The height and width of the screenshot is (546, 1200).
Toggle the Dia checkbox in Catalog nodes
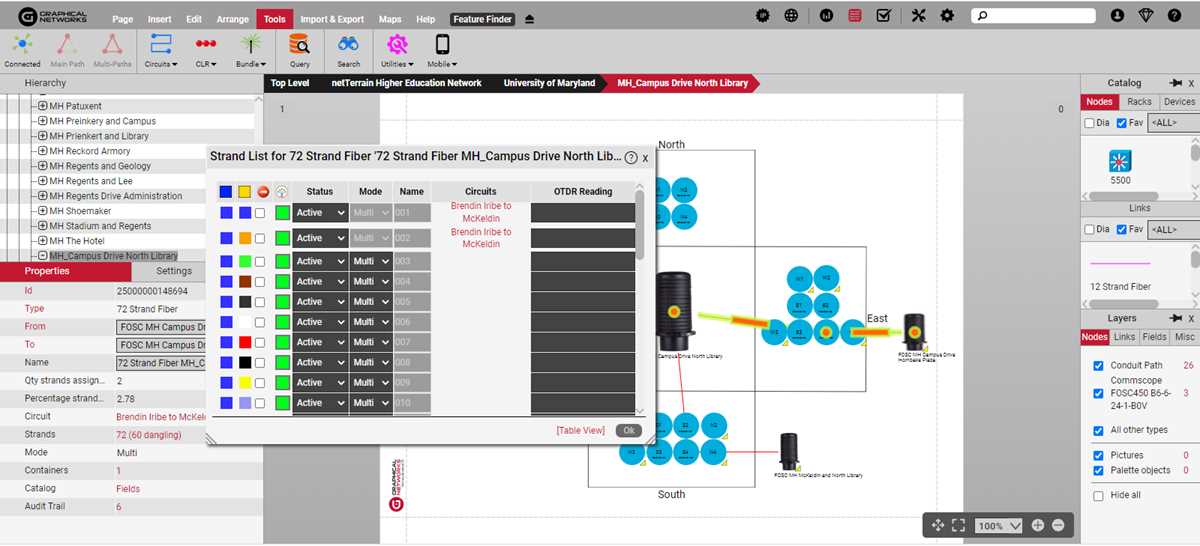click(1089, 123)
